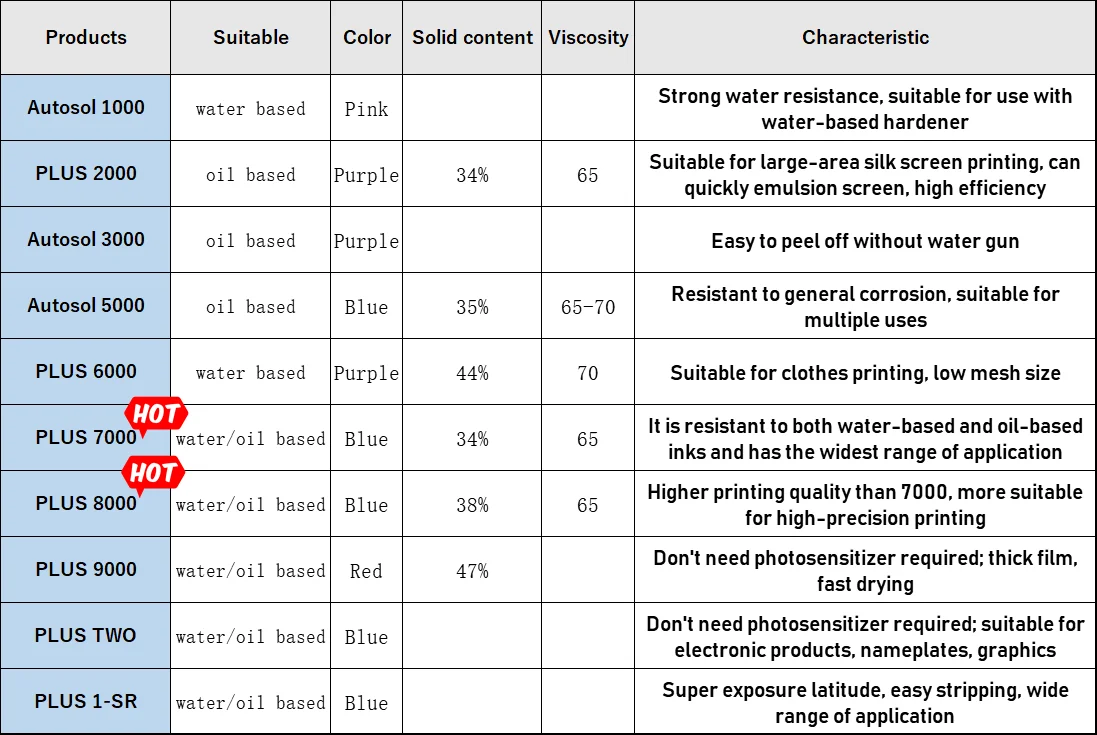Select the PLUS 9000 product cell

(x=86, y=570)
